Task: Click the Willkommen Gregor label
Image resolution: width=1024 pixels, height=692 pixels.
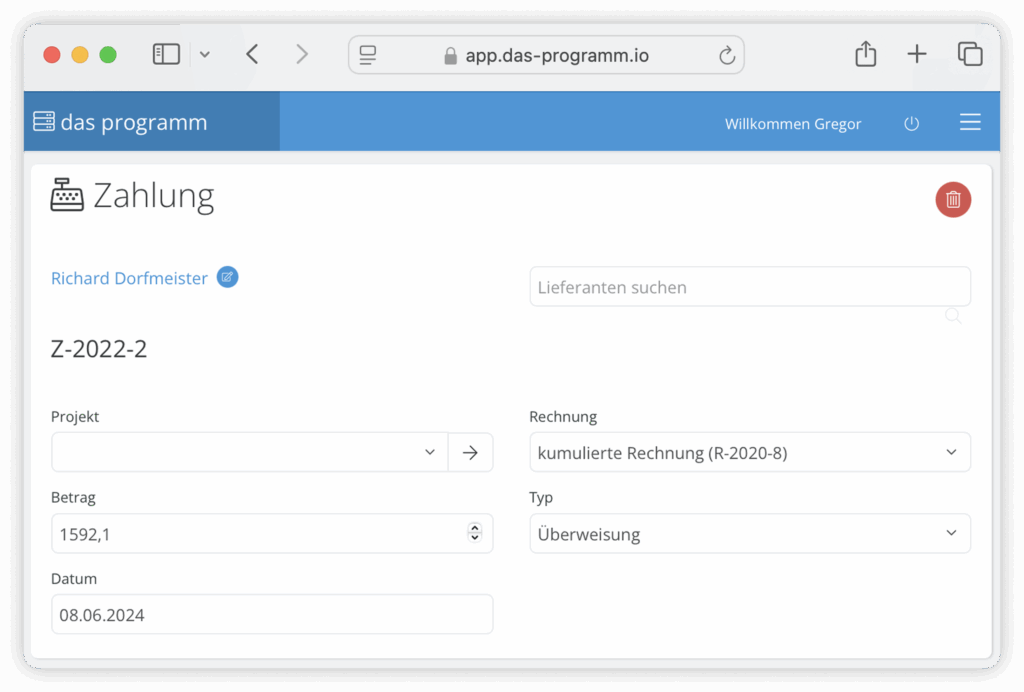Action: coord(793,123)
